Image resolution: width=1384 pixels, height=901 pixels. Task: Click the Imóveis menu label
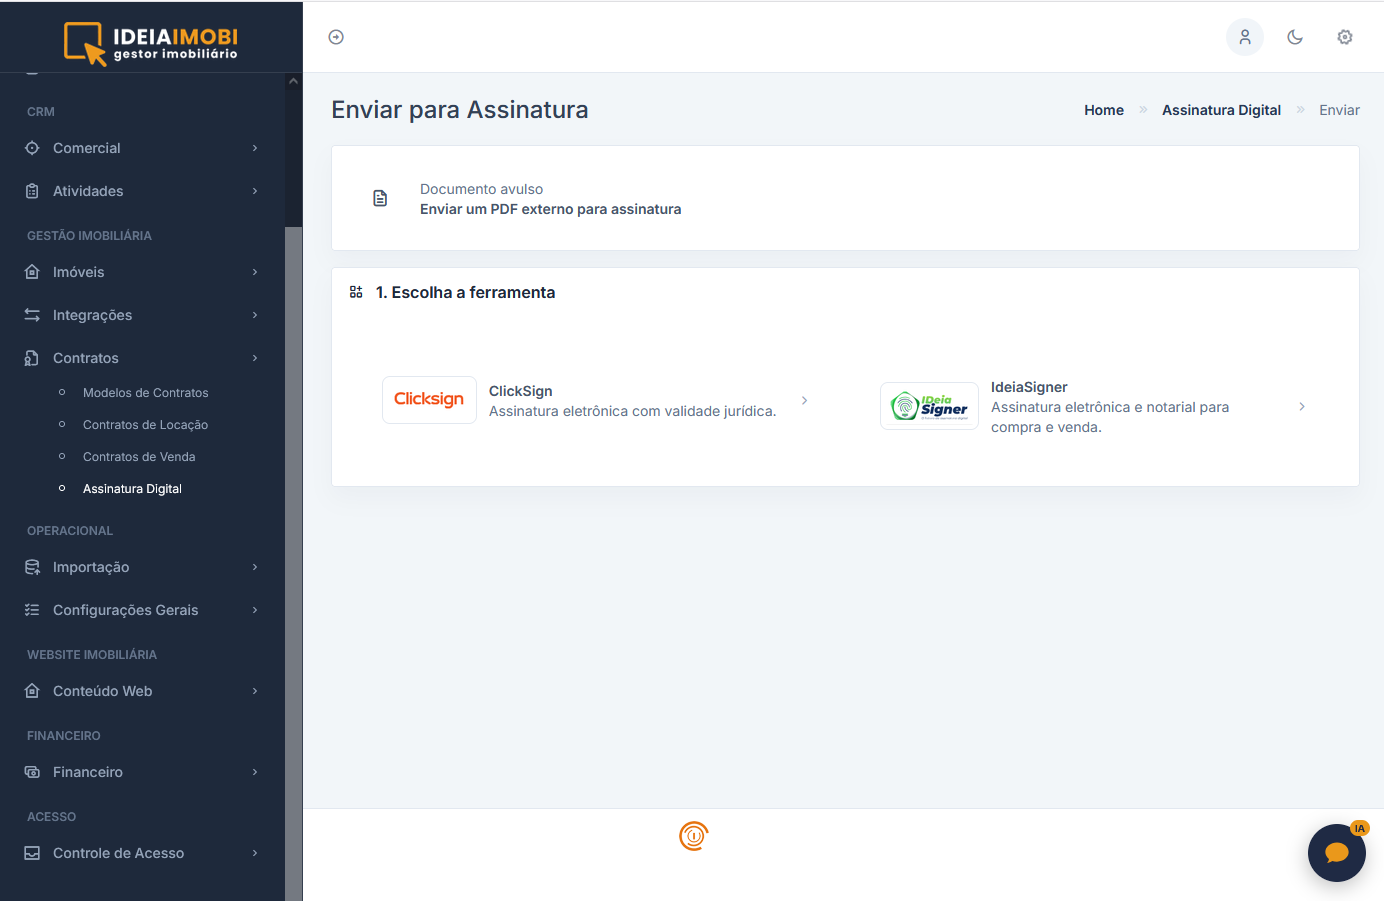79,272
